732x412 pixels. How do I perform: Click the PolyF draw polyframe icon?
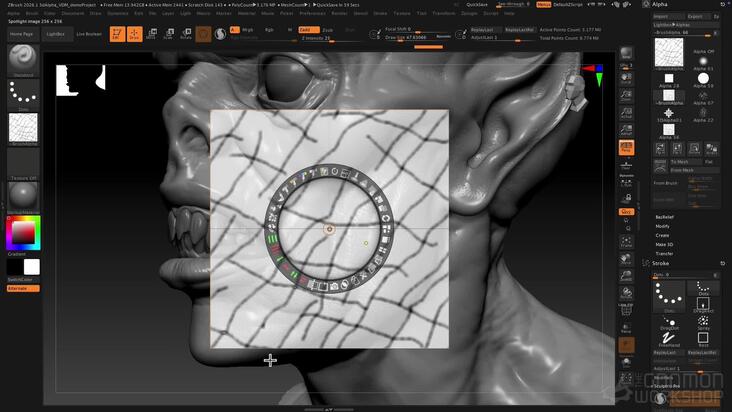click(626, 310)
